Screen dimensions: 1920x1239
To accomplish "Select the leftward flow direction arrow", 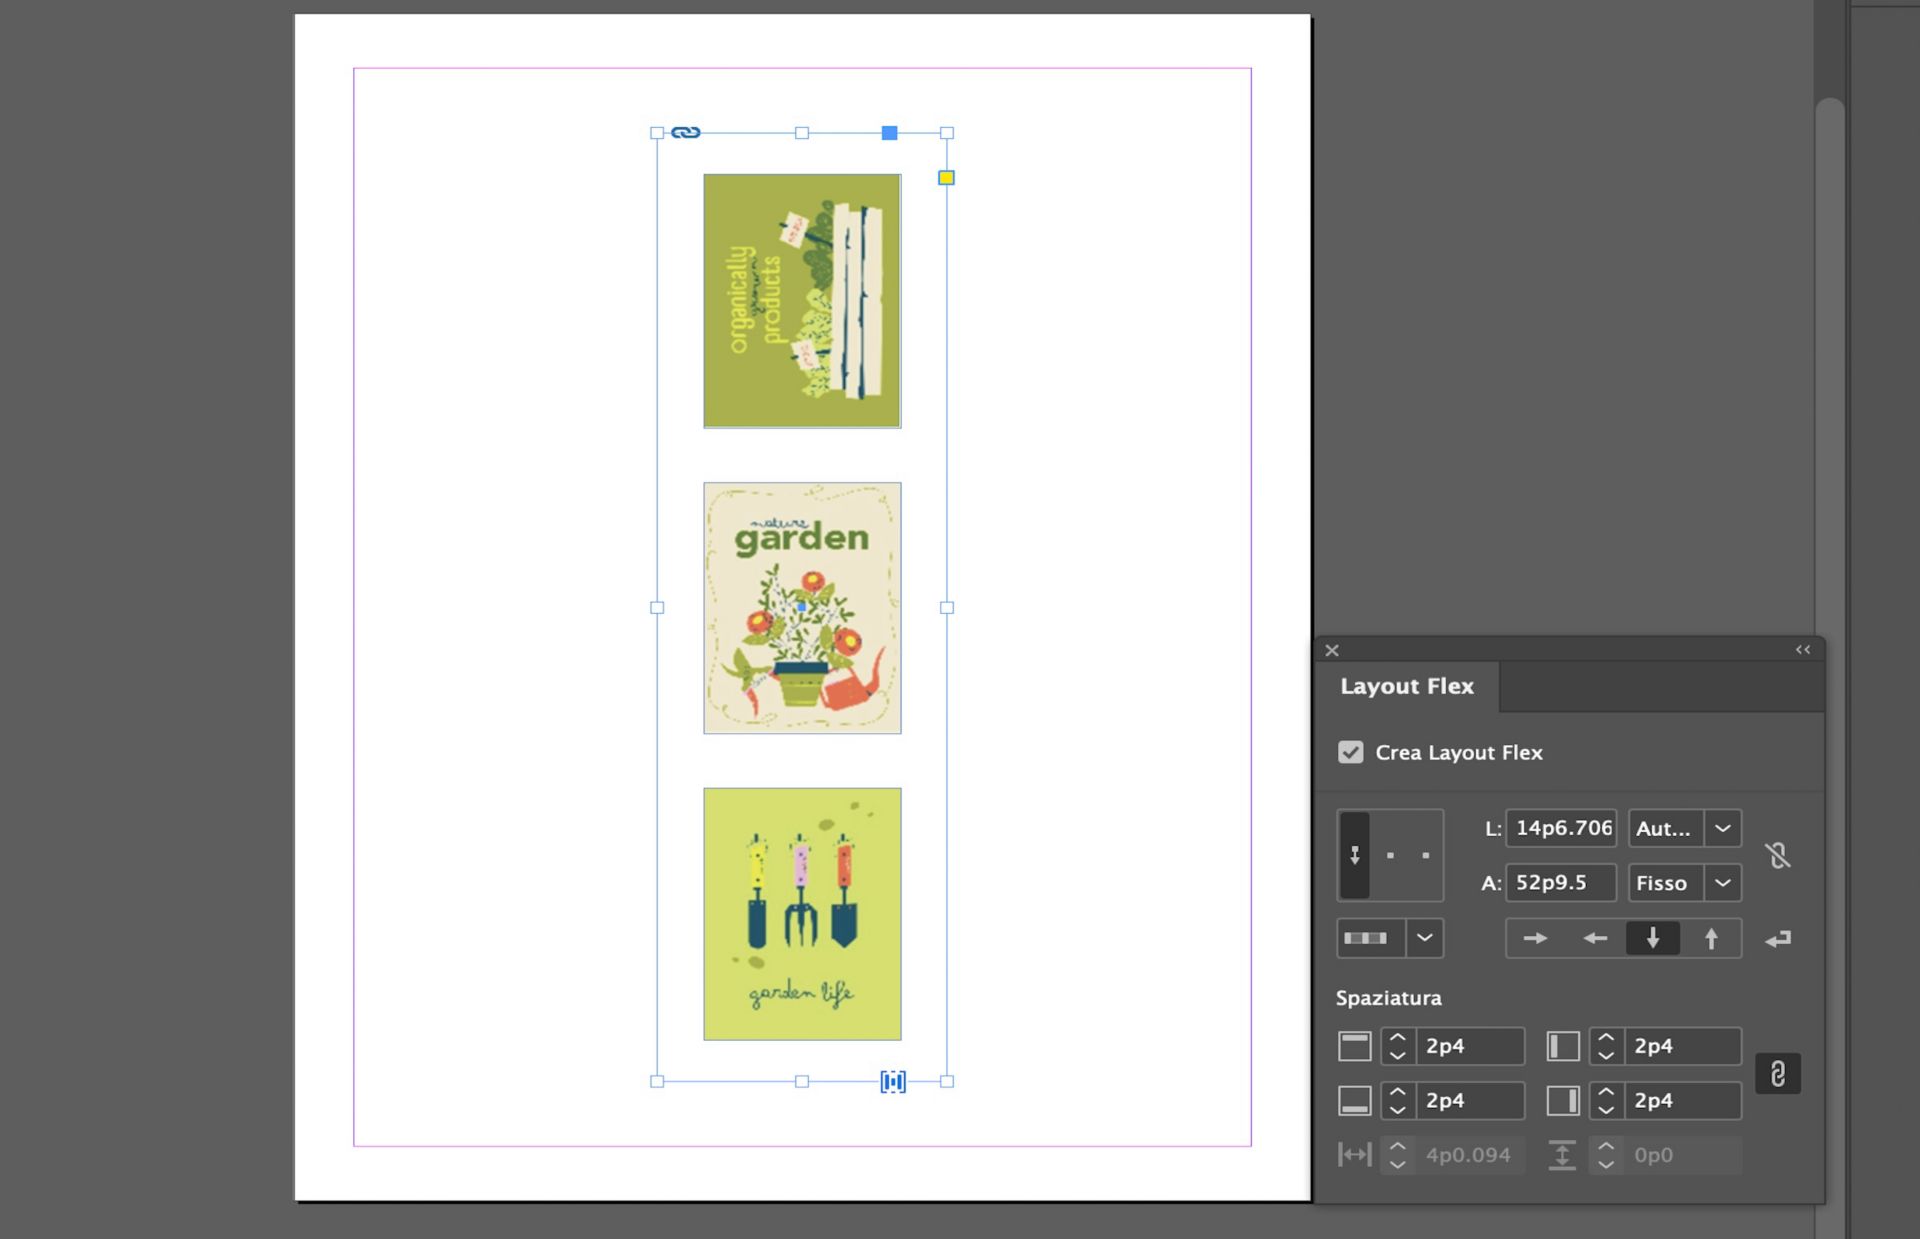I will pos(1594,938).
